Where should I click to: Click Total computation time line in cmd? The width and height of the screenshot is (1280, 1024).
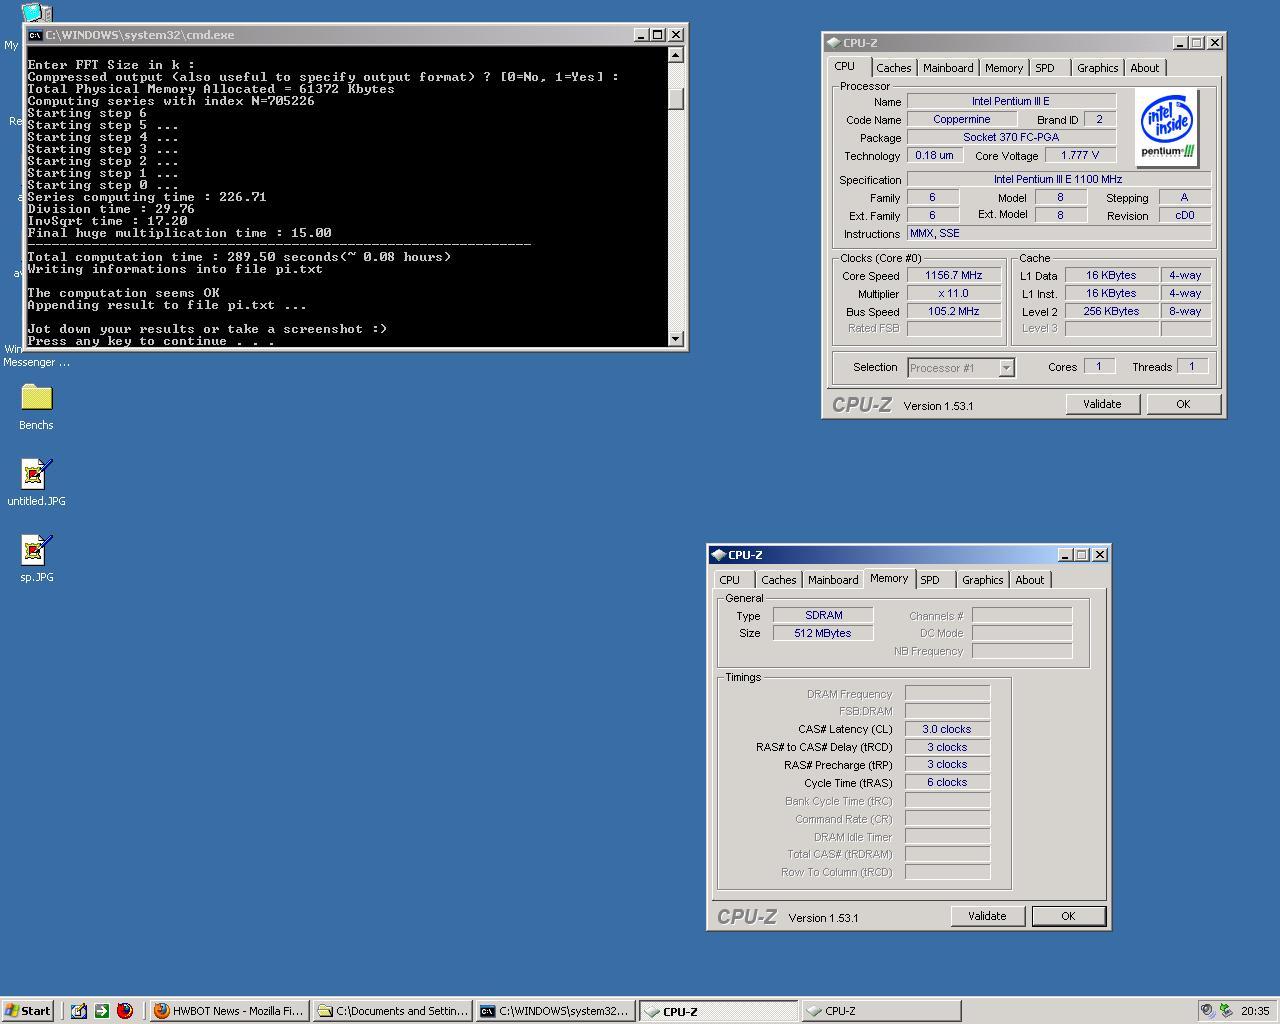click(239, 257)
